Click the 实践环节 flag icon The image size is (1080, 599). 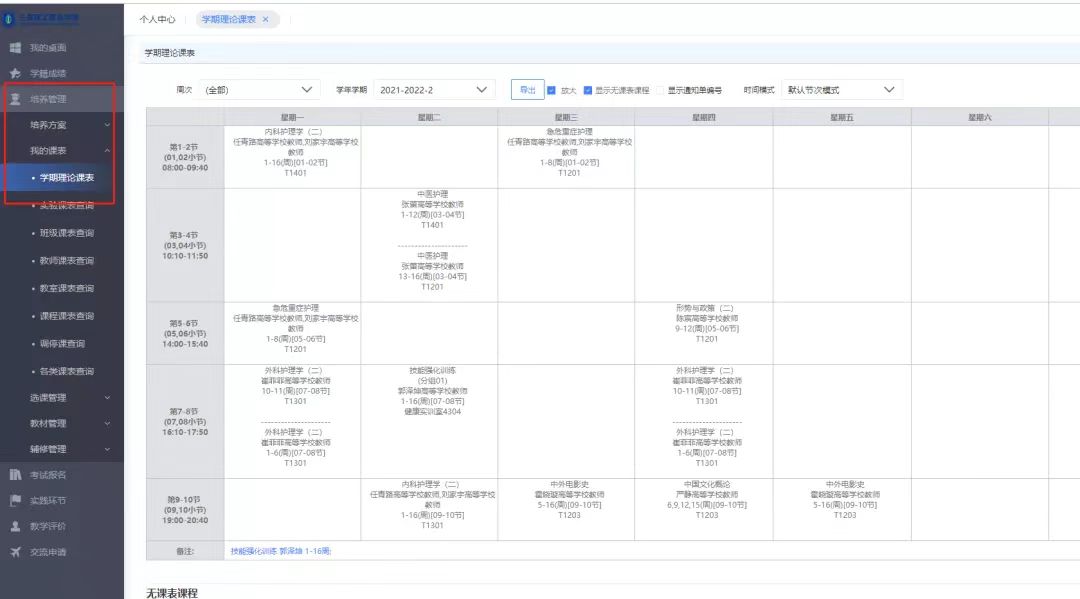(x=15, y=500)
